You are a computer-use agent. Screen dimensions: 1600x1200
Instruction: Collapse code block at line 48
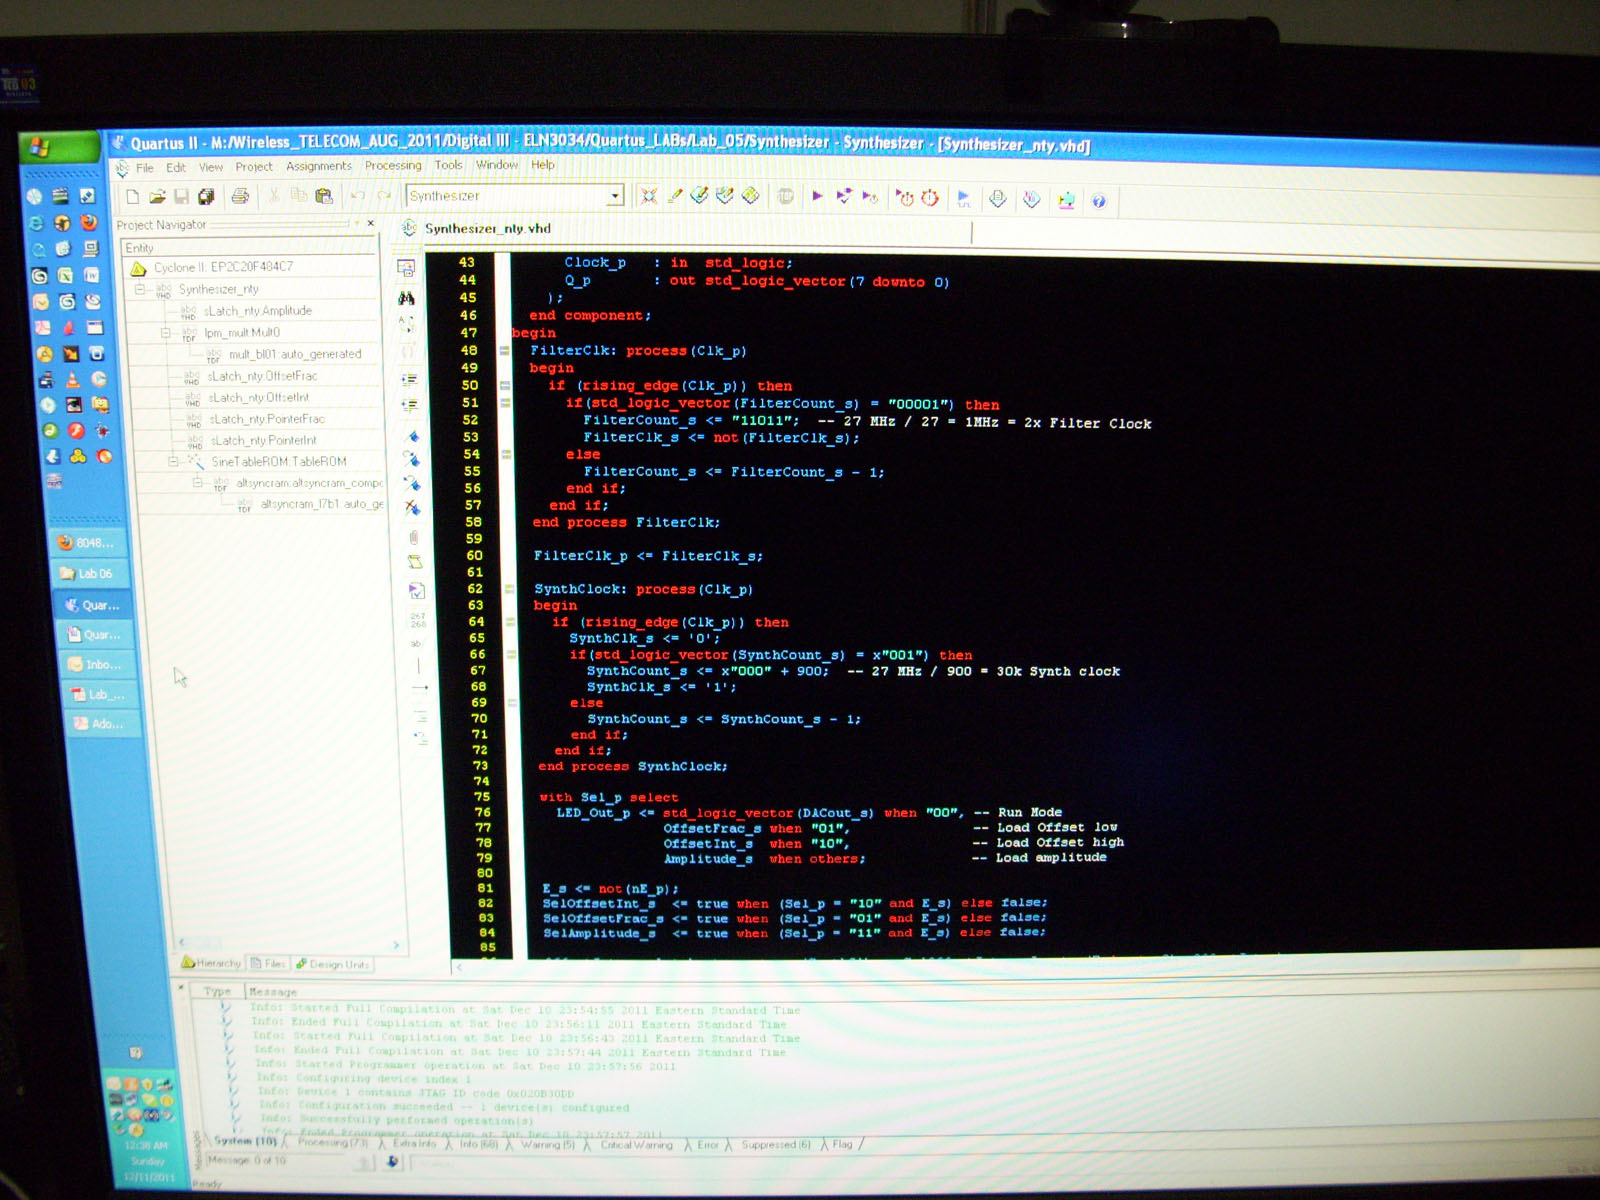(x=504, y=351)
